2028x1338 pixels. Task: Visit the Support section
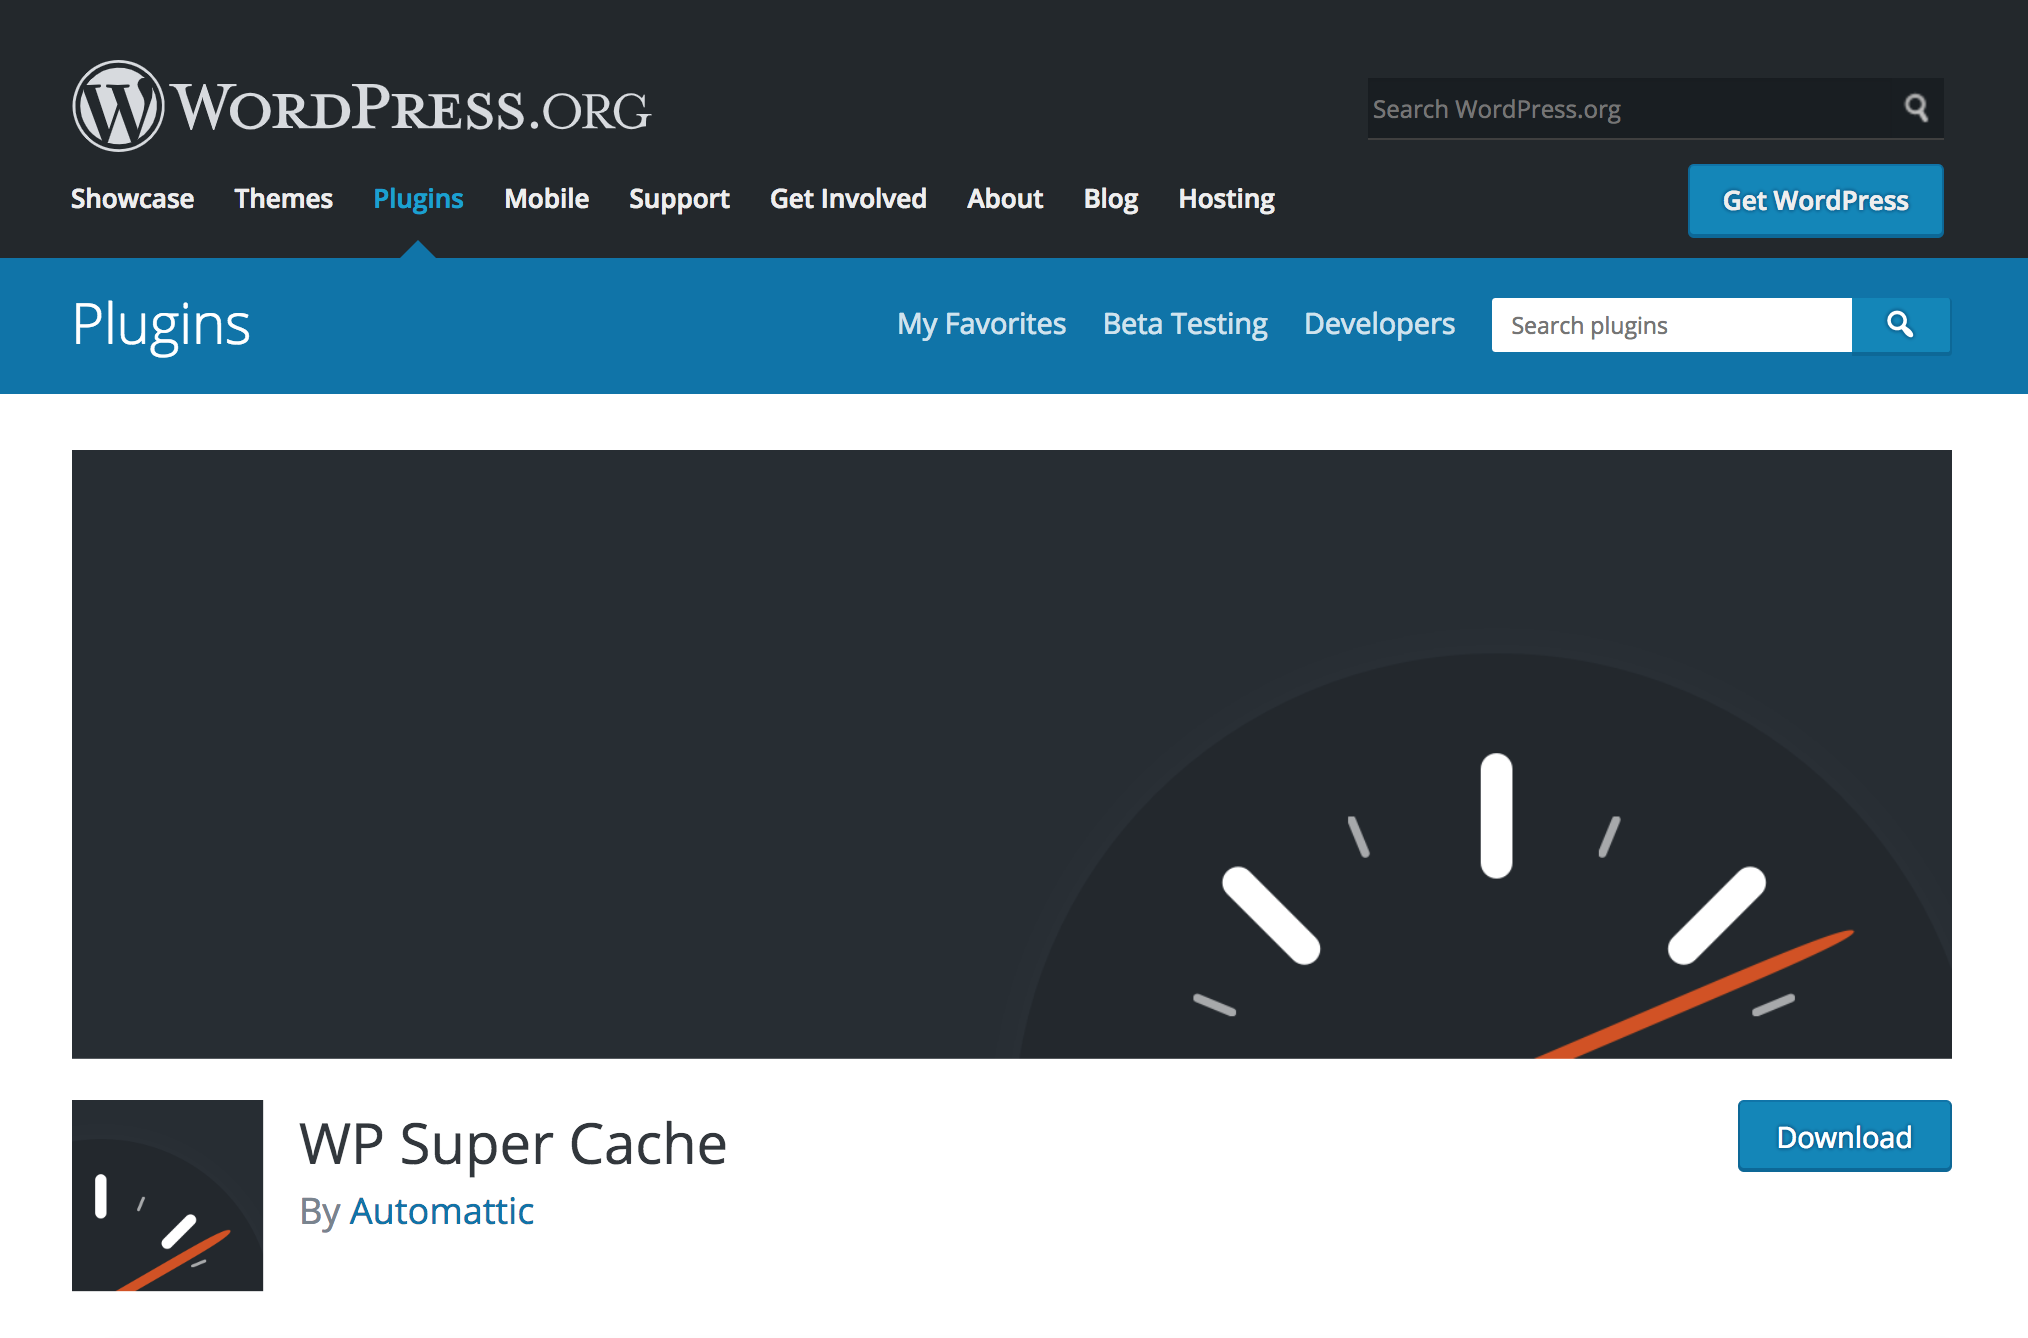[x=679, y=199]
